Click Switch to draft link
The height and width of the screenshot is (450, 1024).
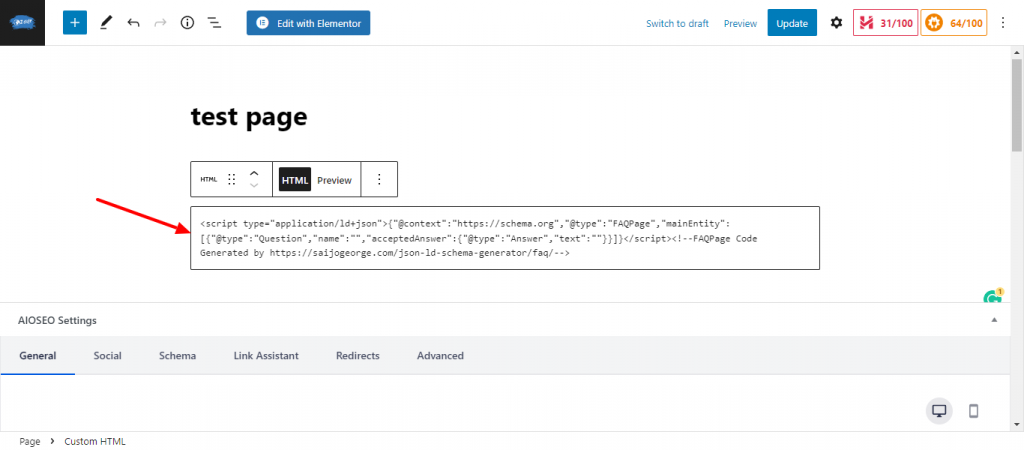(677, 24)
